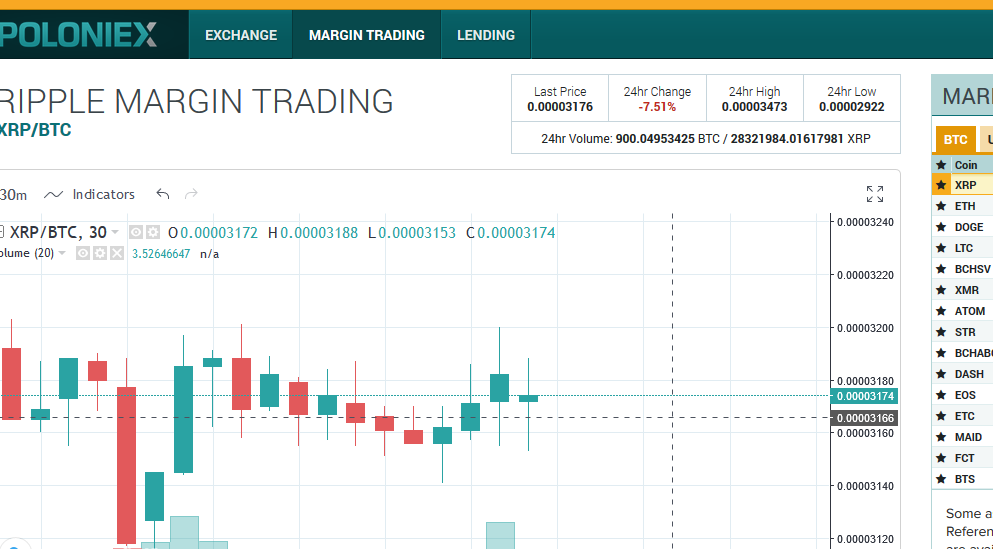993x549 pixels.
Task: Toggle visibility of XRP/BTC series
Action: pyautogui.click(x=135, y=233)
